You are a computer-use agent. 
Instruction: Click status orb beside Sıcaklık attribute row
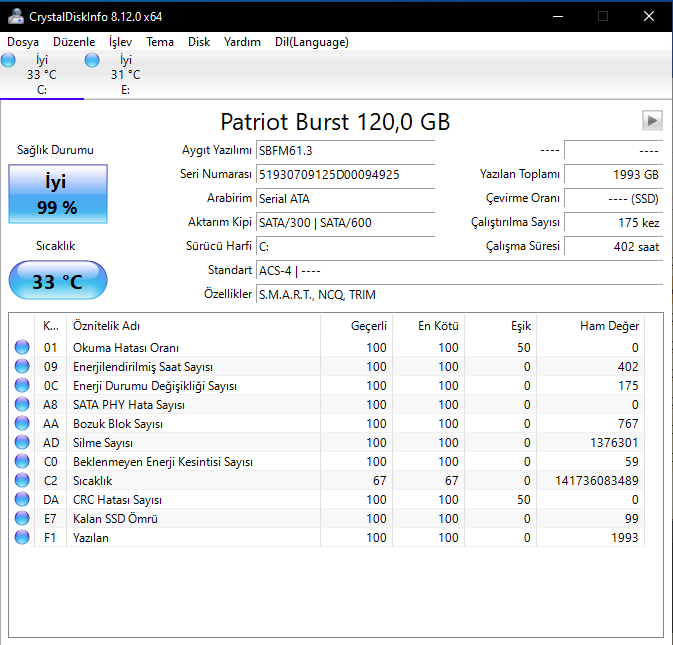[22, 481]
